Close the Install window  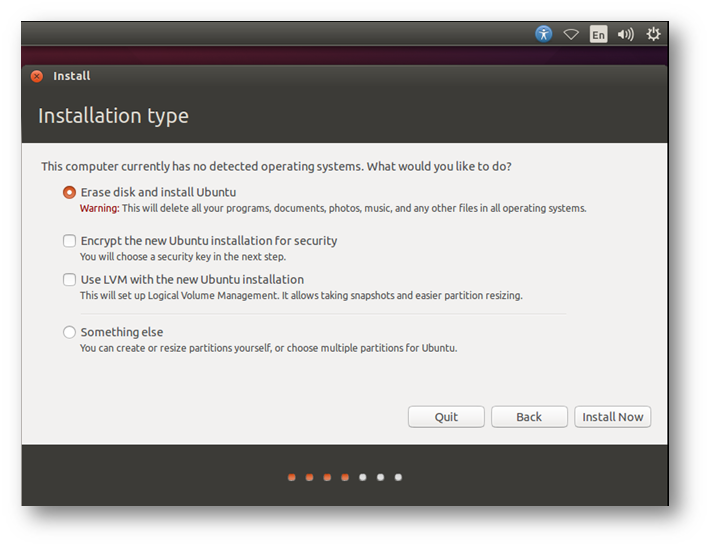(x=37, y=76)
